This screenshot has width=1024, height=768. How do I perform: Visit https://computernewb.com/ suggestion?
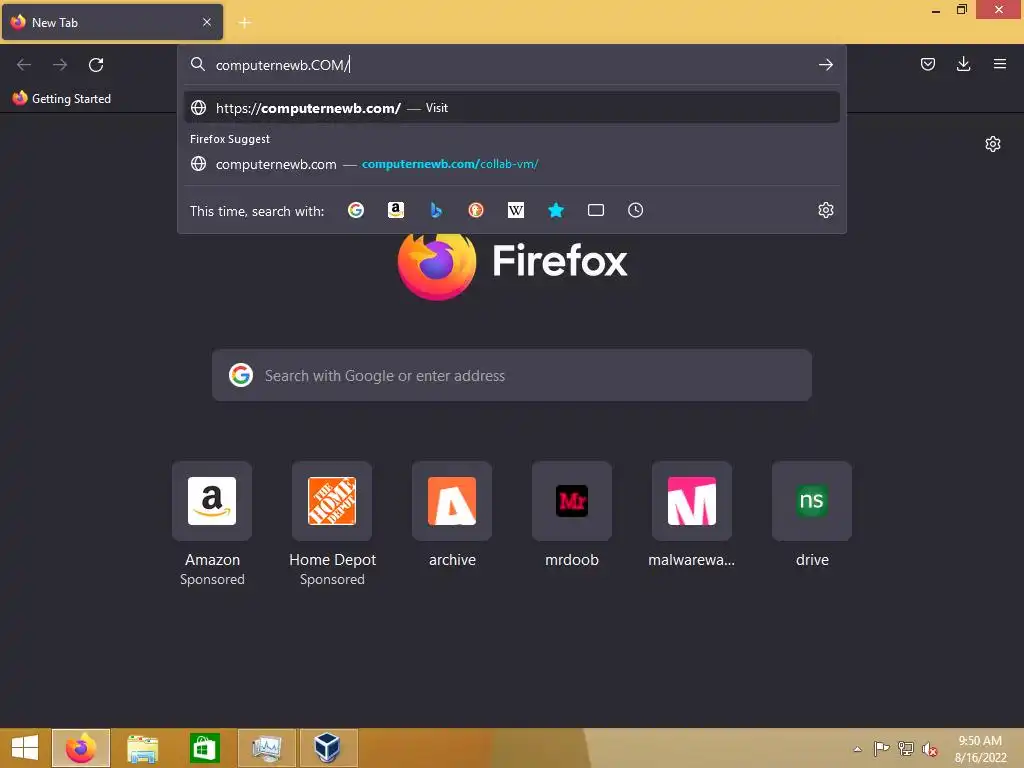click(x=512, y=108)
